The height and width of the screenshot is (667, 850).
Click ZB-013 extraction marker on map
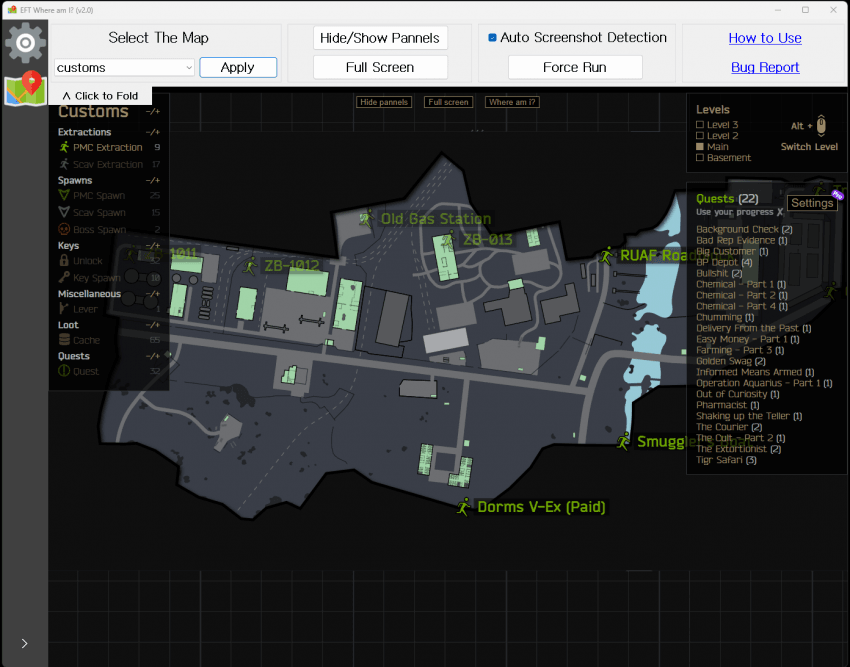click(448, 239)
